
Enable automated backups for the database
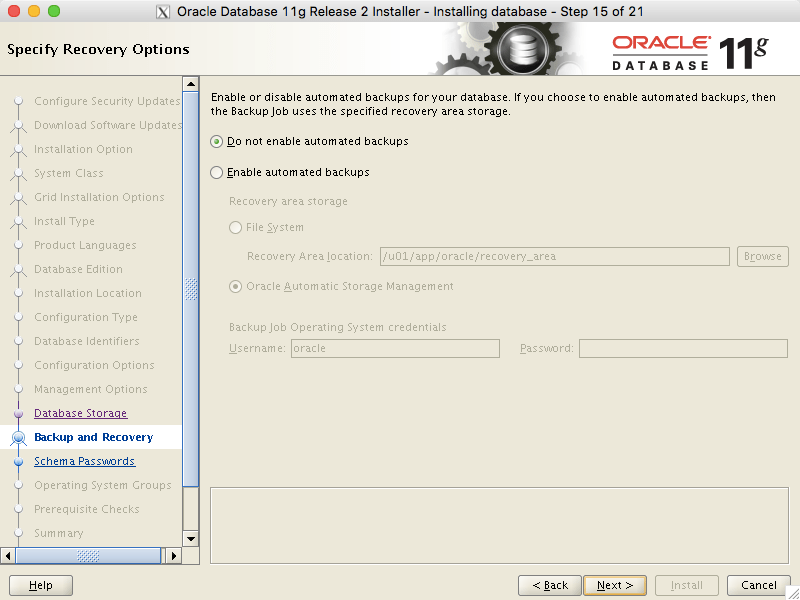coord(216,172)
